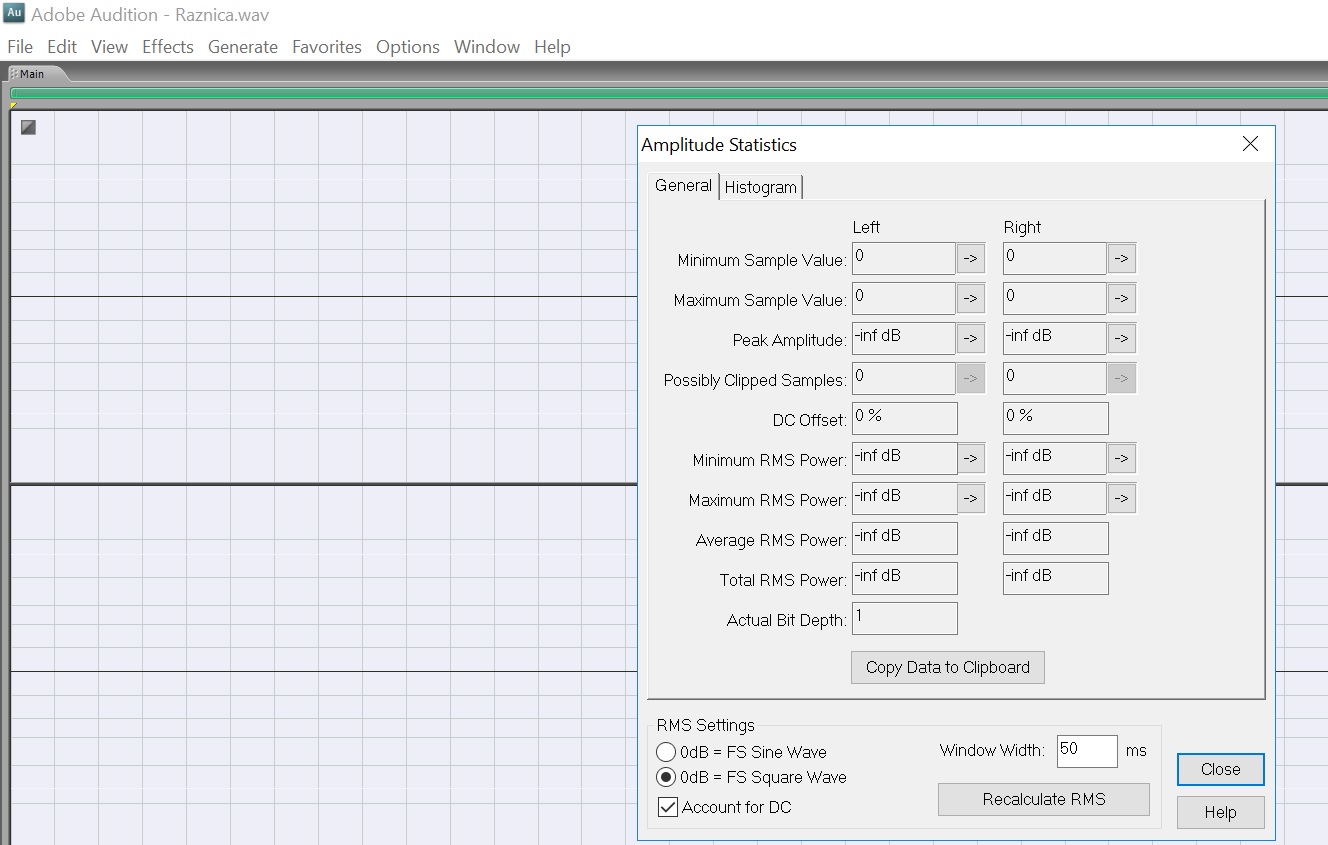Image resolution: width=1328 pixels, height=845 pixels.
Task: Click the Adobe Audition app icon
Action: point(14,14)
